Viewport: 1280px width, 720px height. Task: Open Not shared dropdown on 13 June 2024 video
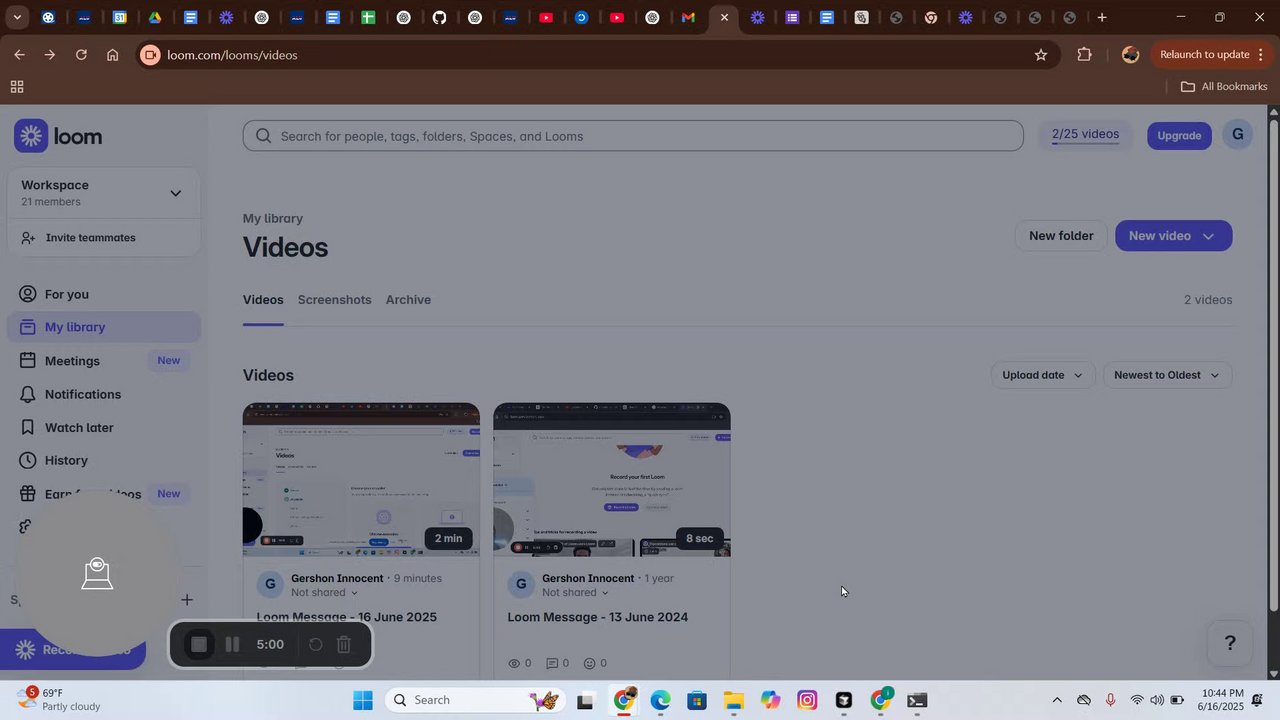pos(575,593)
